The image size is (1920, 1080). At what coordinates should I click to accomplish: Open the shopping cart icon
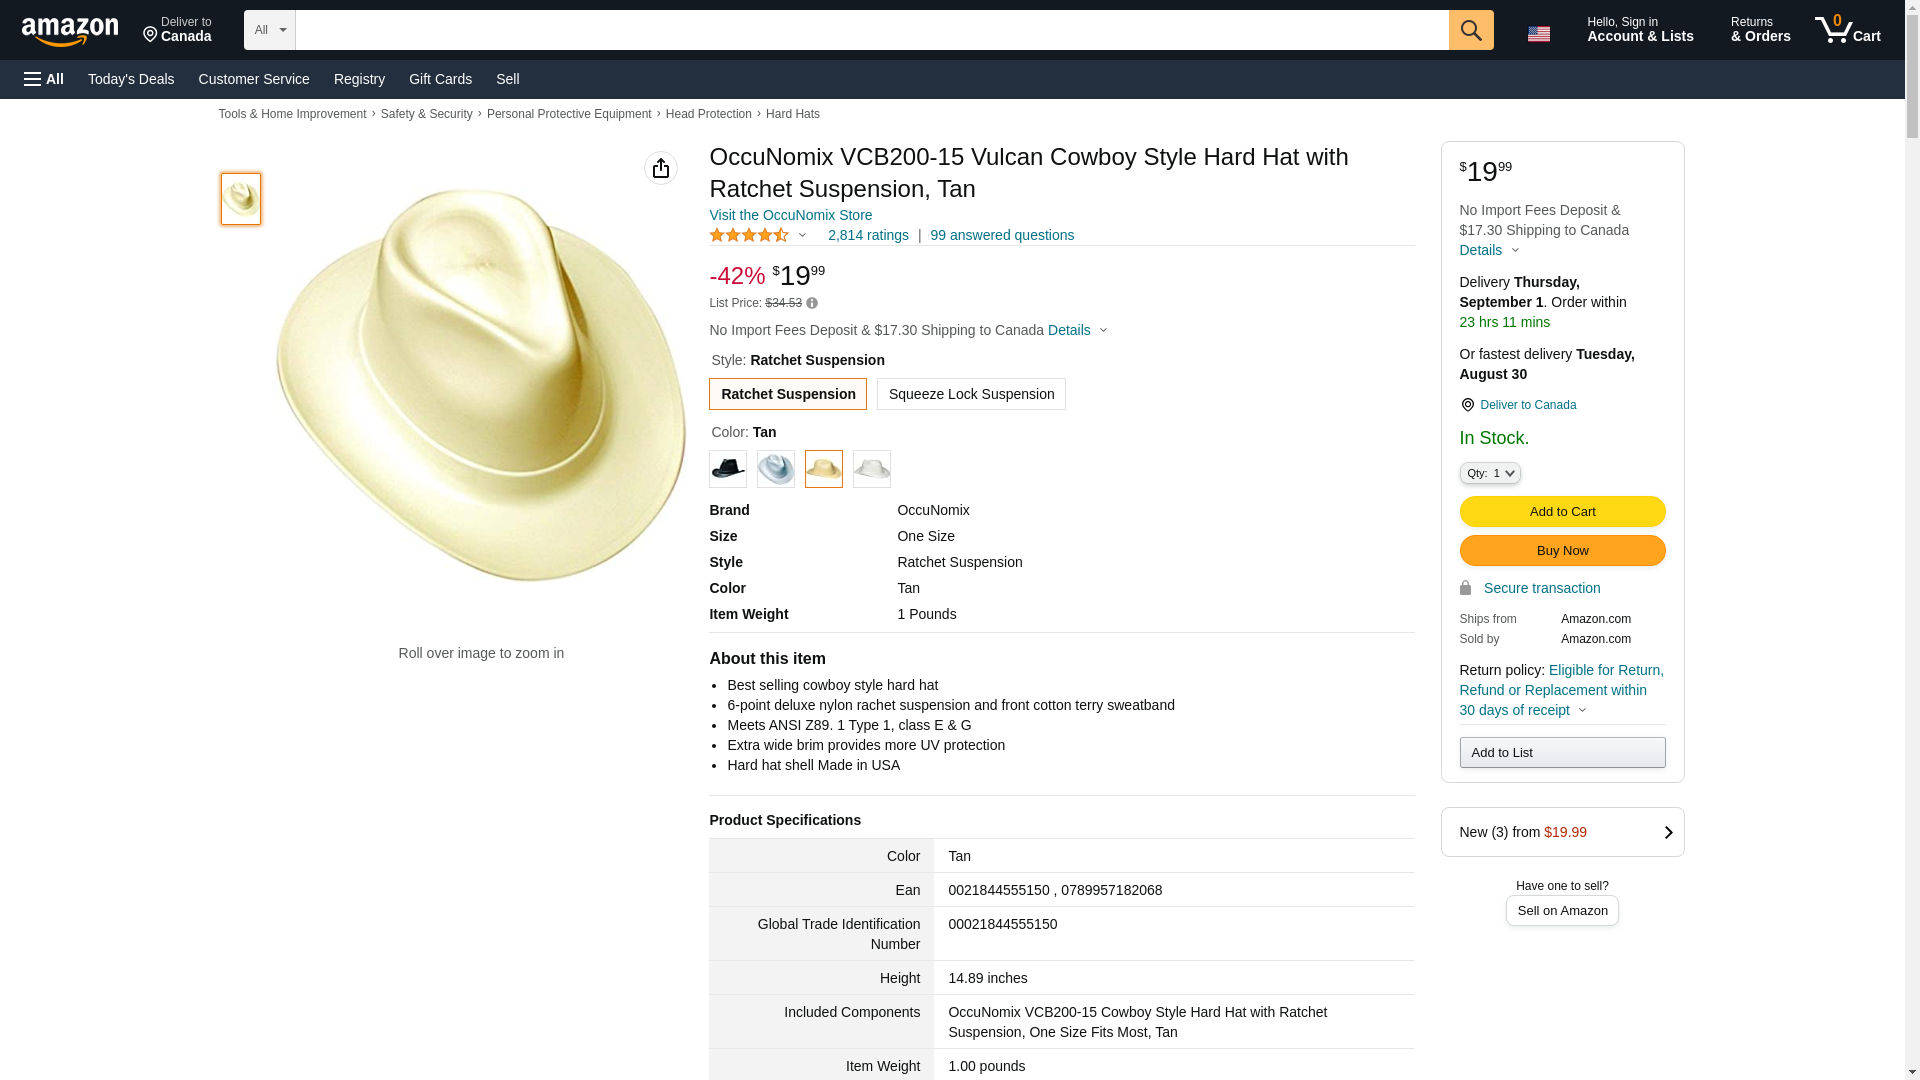click(x=1847, y=30)
